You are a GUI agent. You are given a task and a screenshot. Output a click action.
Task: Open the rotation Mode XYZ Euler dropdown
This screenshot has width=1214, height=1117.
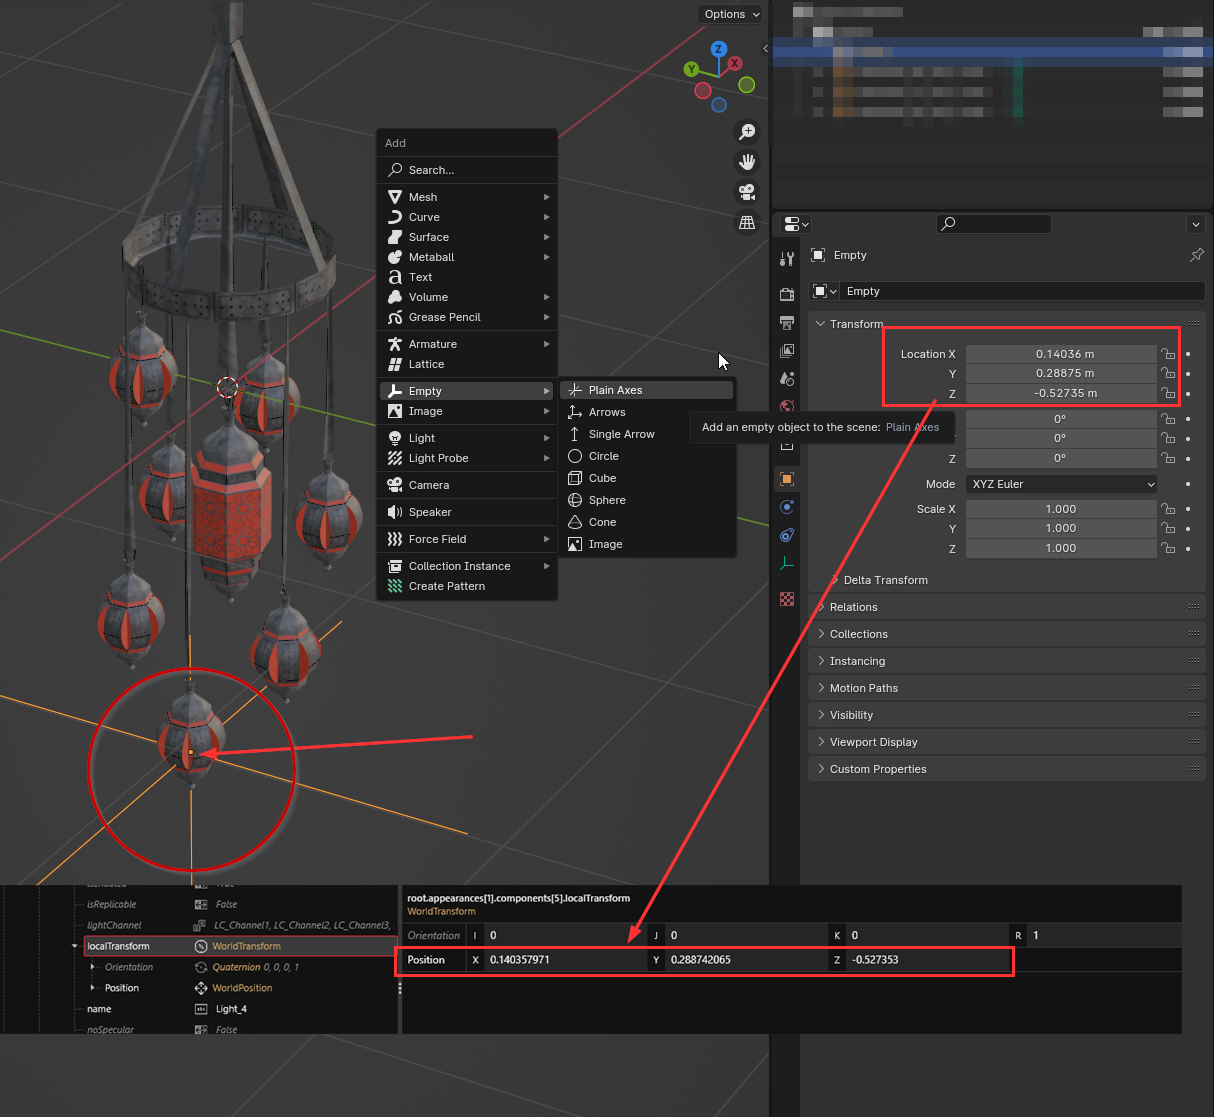tap(1061, 484)
